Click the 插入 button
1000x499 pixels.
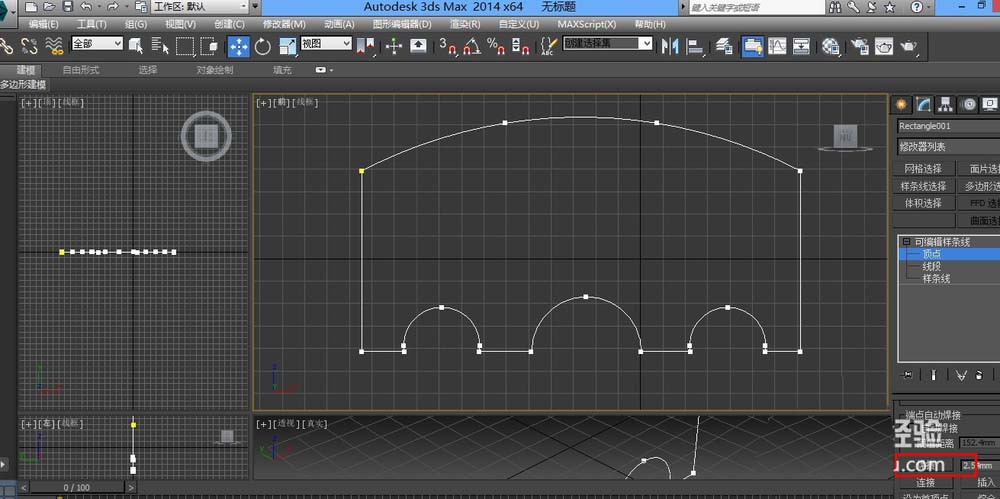(985, 482)
